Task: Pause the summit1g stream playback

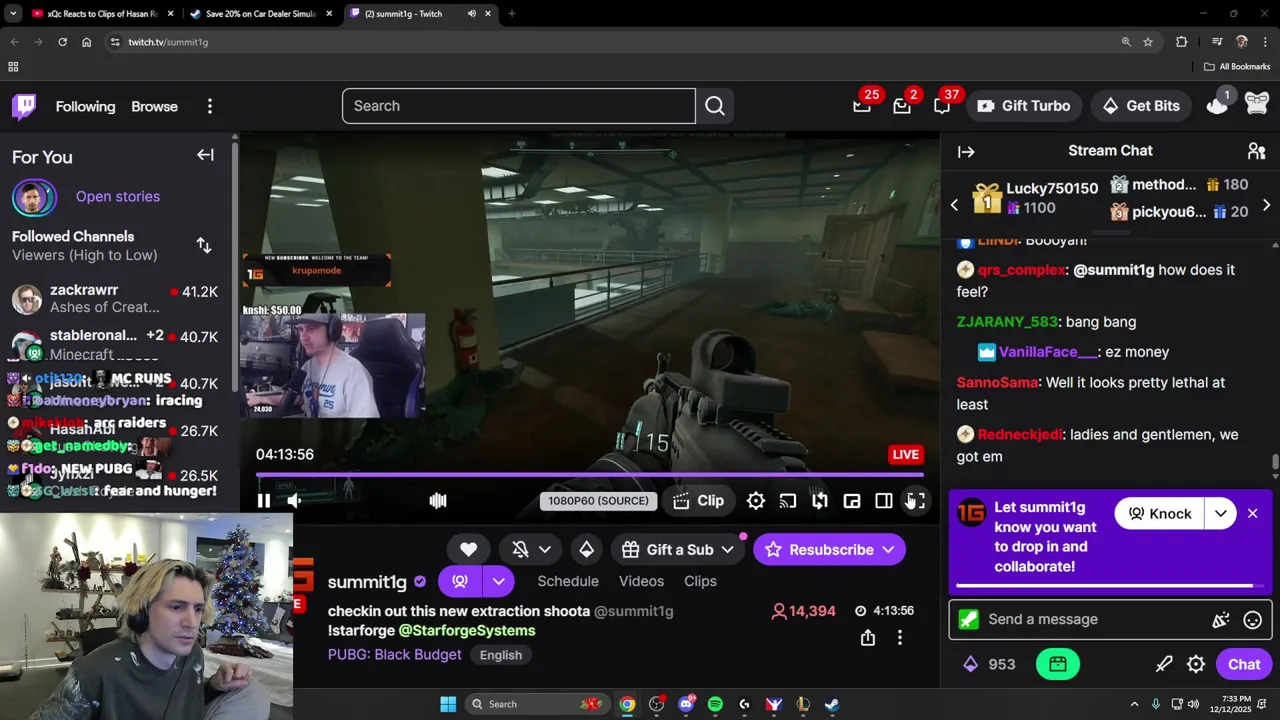Action: (263, 501)
